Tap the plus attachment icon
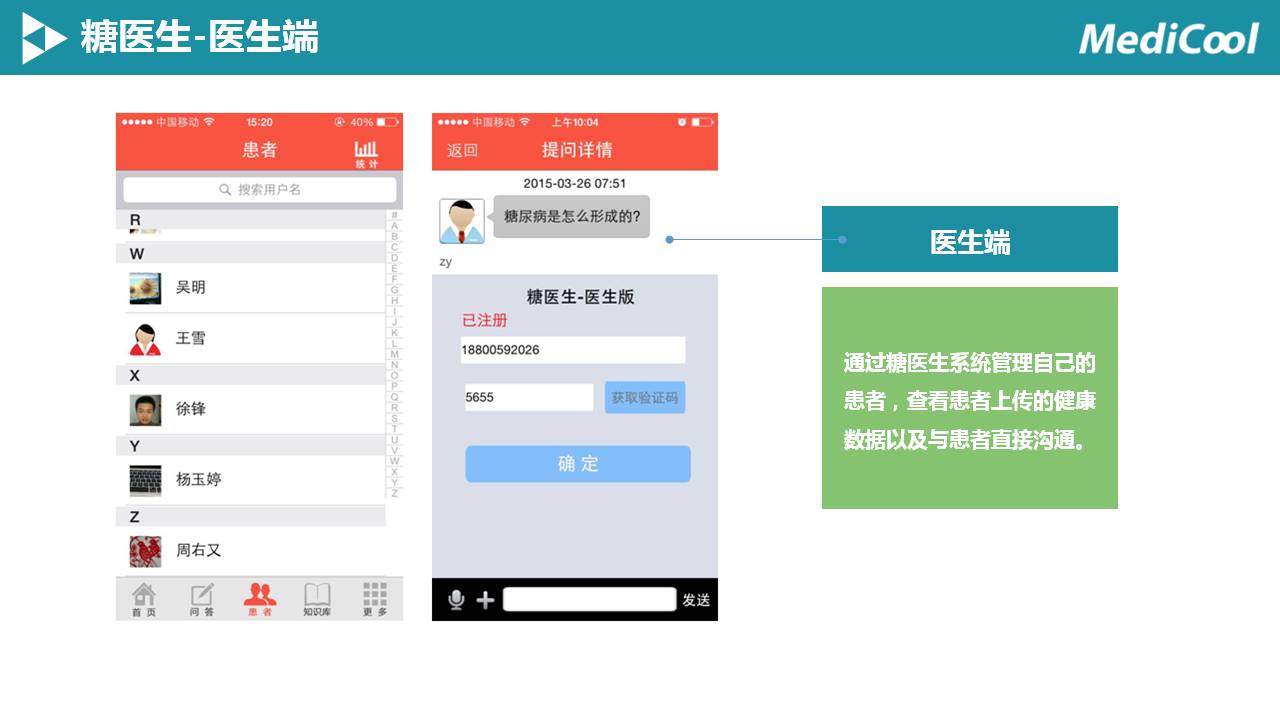 485,600
